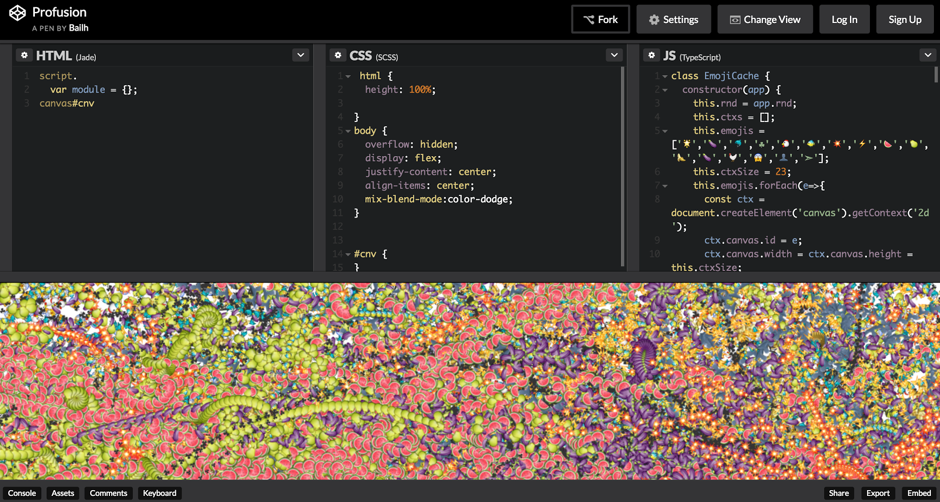Open the Comments tab
The image size is (940, 502).
pyautogui.click(x=108, y=493)
